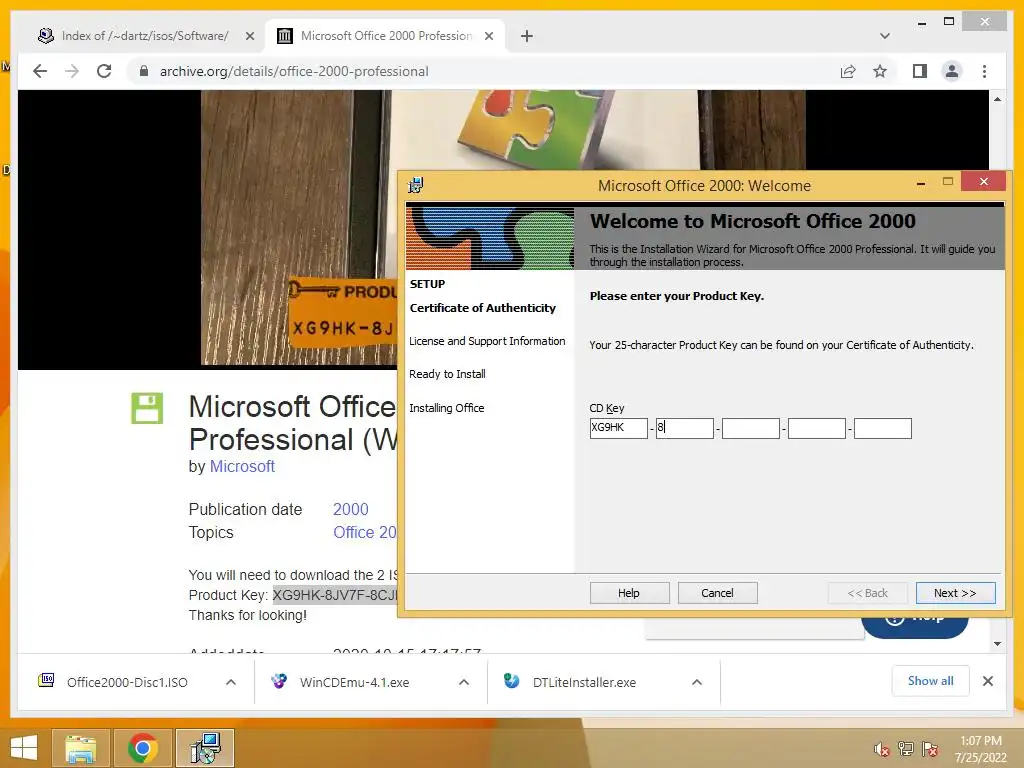Image resolution: width=1024 pixels, height=768 pixels.
Task: Click the product key photo thumbnail
Action: click(298, 227)
